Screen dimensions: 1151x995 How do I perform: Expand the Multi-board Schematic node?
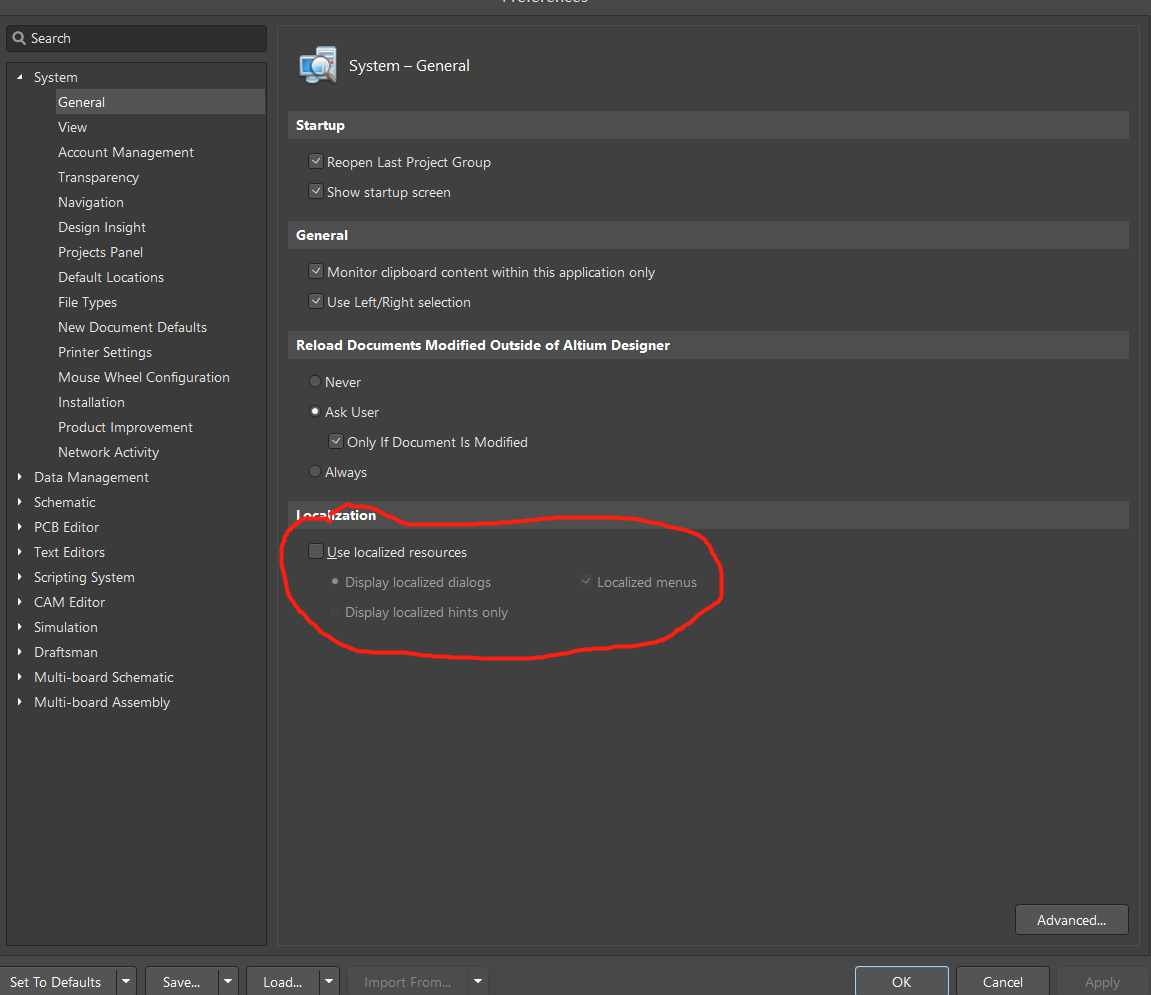pos(20,677)
